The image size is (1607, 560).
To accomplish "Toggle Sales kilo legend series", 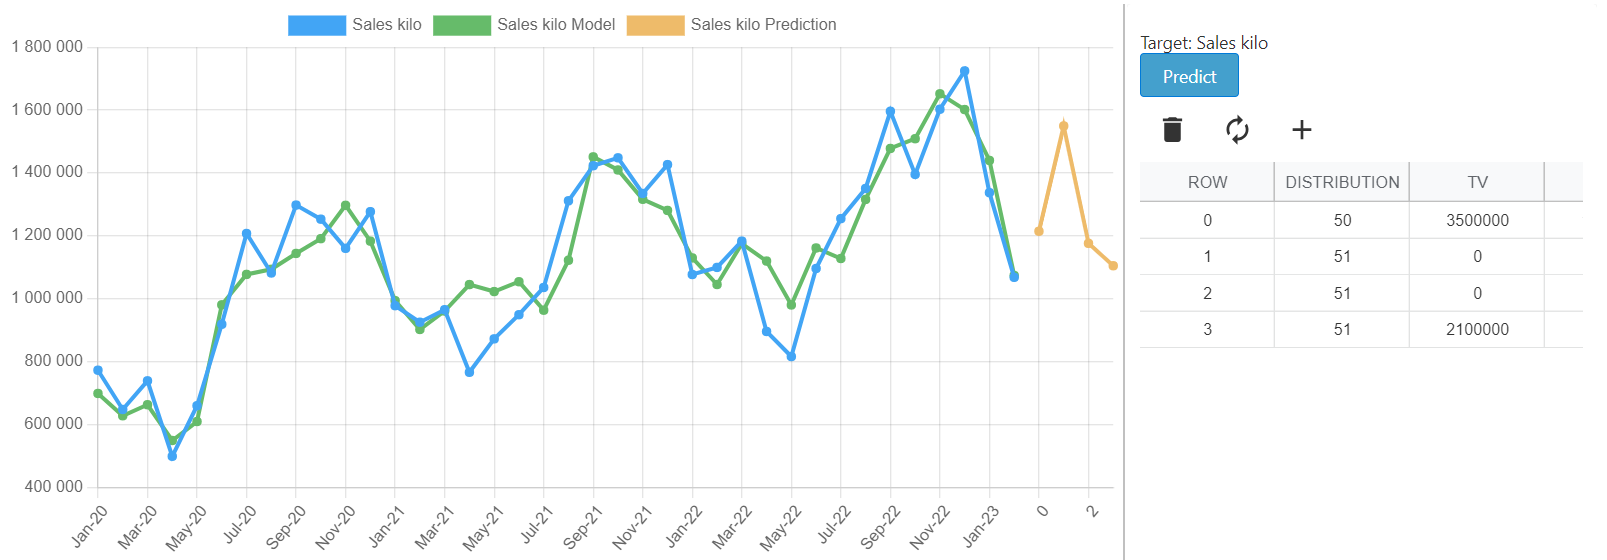I will pyautogui.click(x=386, y=25).
